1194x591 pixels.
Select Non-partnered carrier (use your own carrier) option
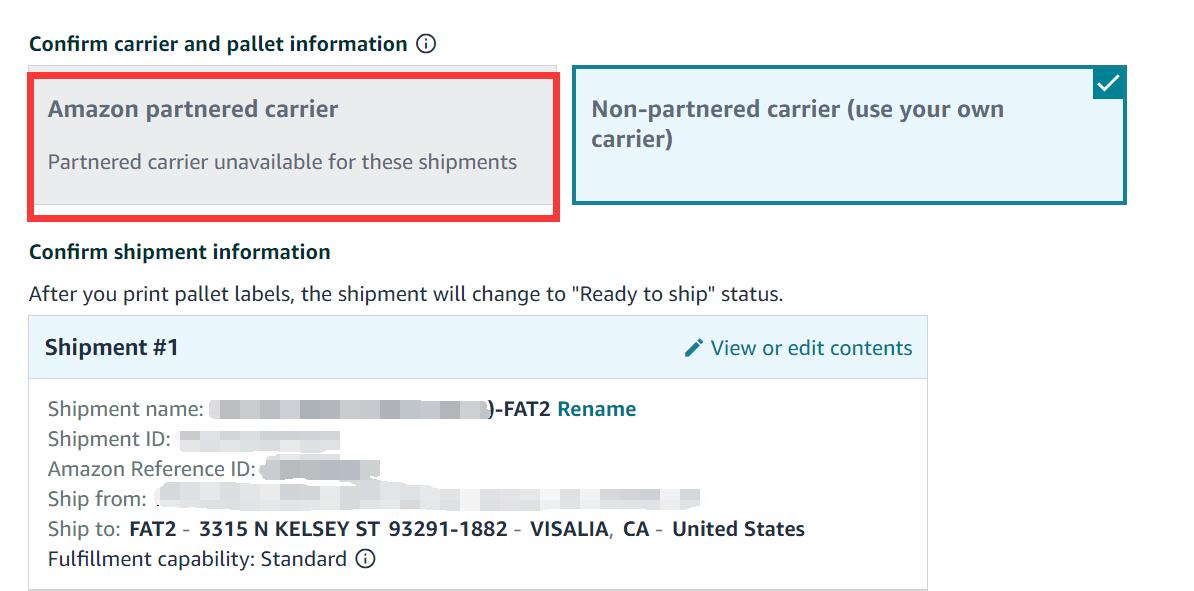[x=849, y=135]
